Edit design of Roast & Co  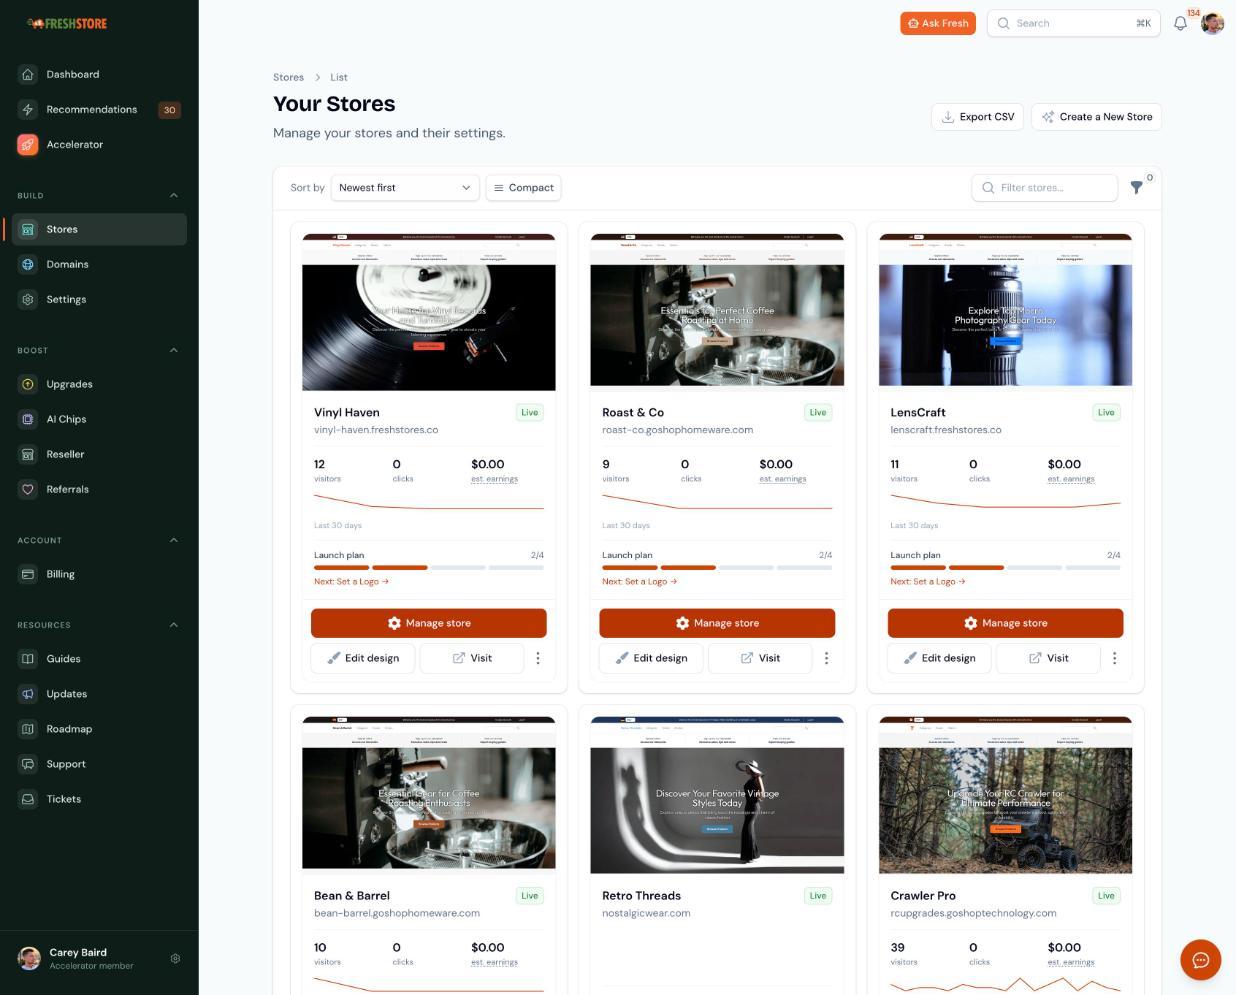coord(652,658)
